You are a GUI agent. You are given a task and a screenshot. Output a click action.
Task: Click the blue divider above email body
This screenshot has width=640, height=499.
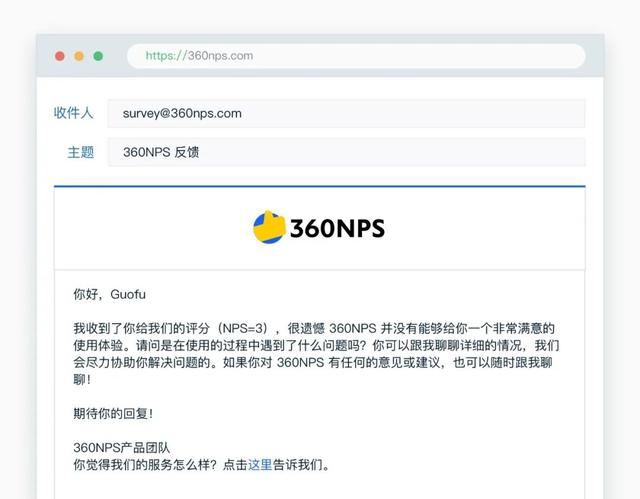click(x=320, y=186)
